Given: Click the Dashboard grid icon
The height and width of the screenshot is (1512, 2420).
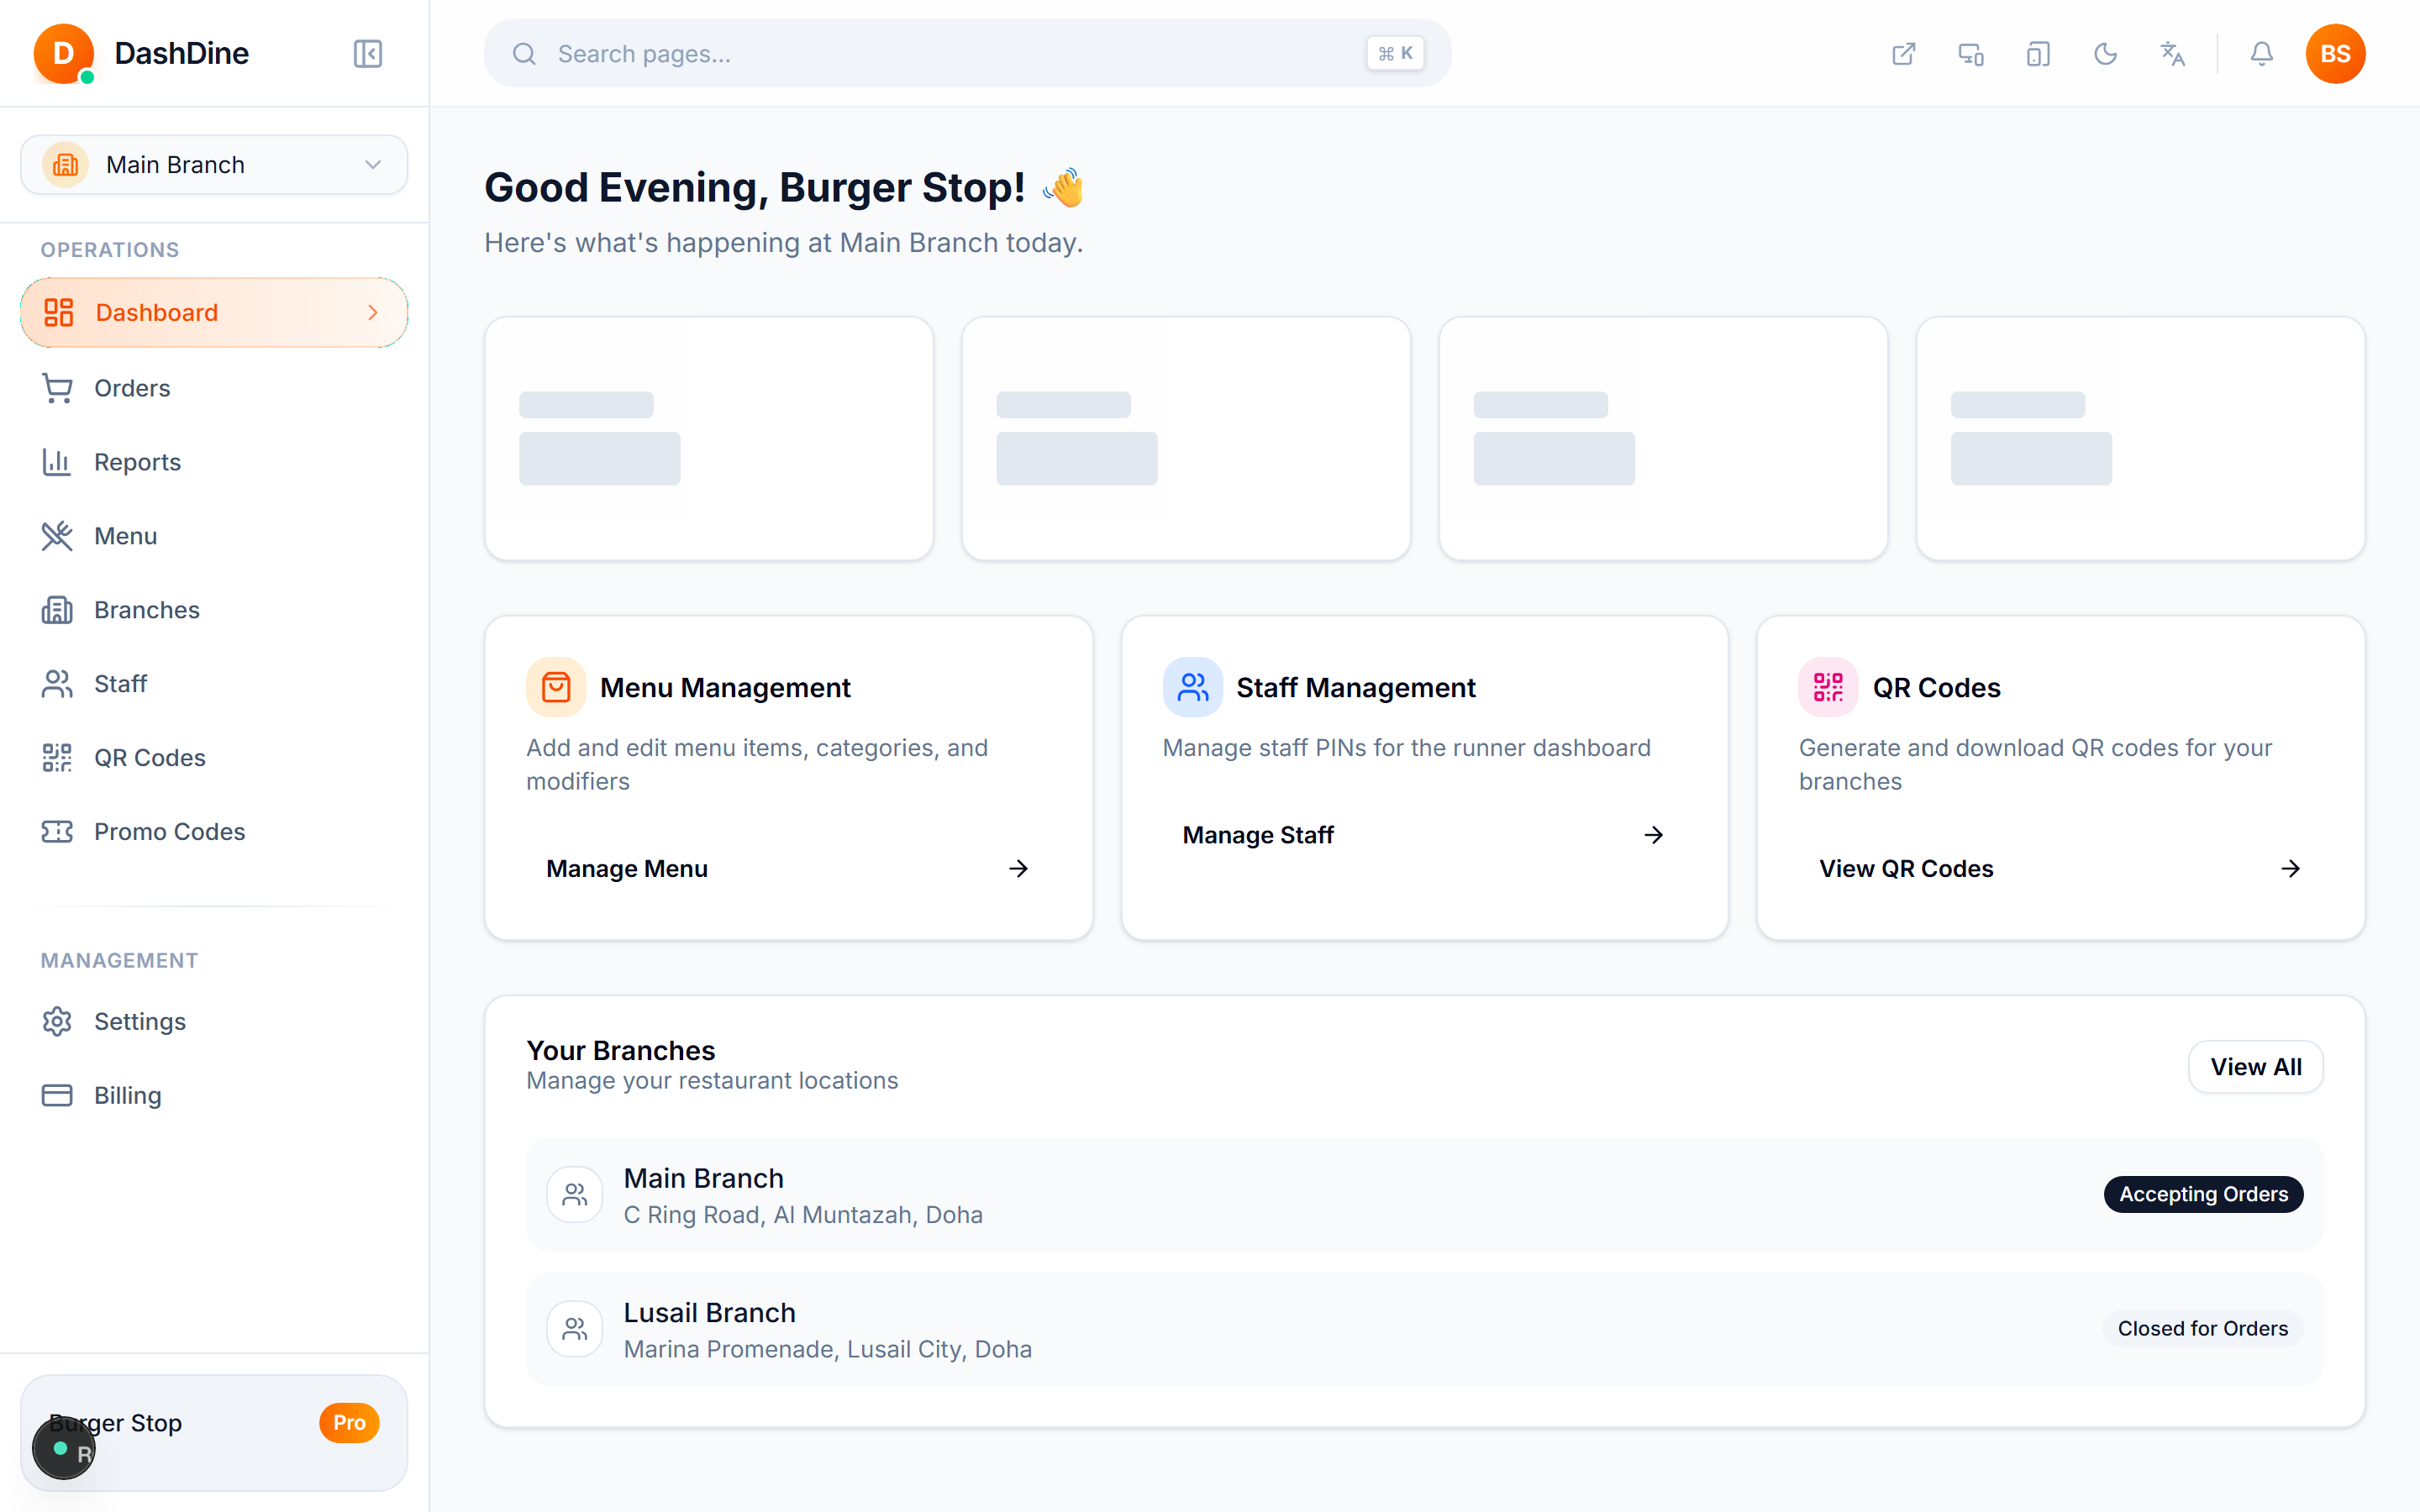Looking at the screenshot, I should [59, 312].
